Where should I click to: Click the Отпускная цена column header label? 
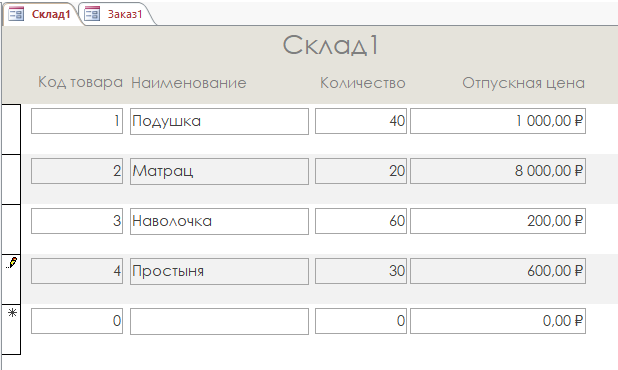(x=523, y=83)
